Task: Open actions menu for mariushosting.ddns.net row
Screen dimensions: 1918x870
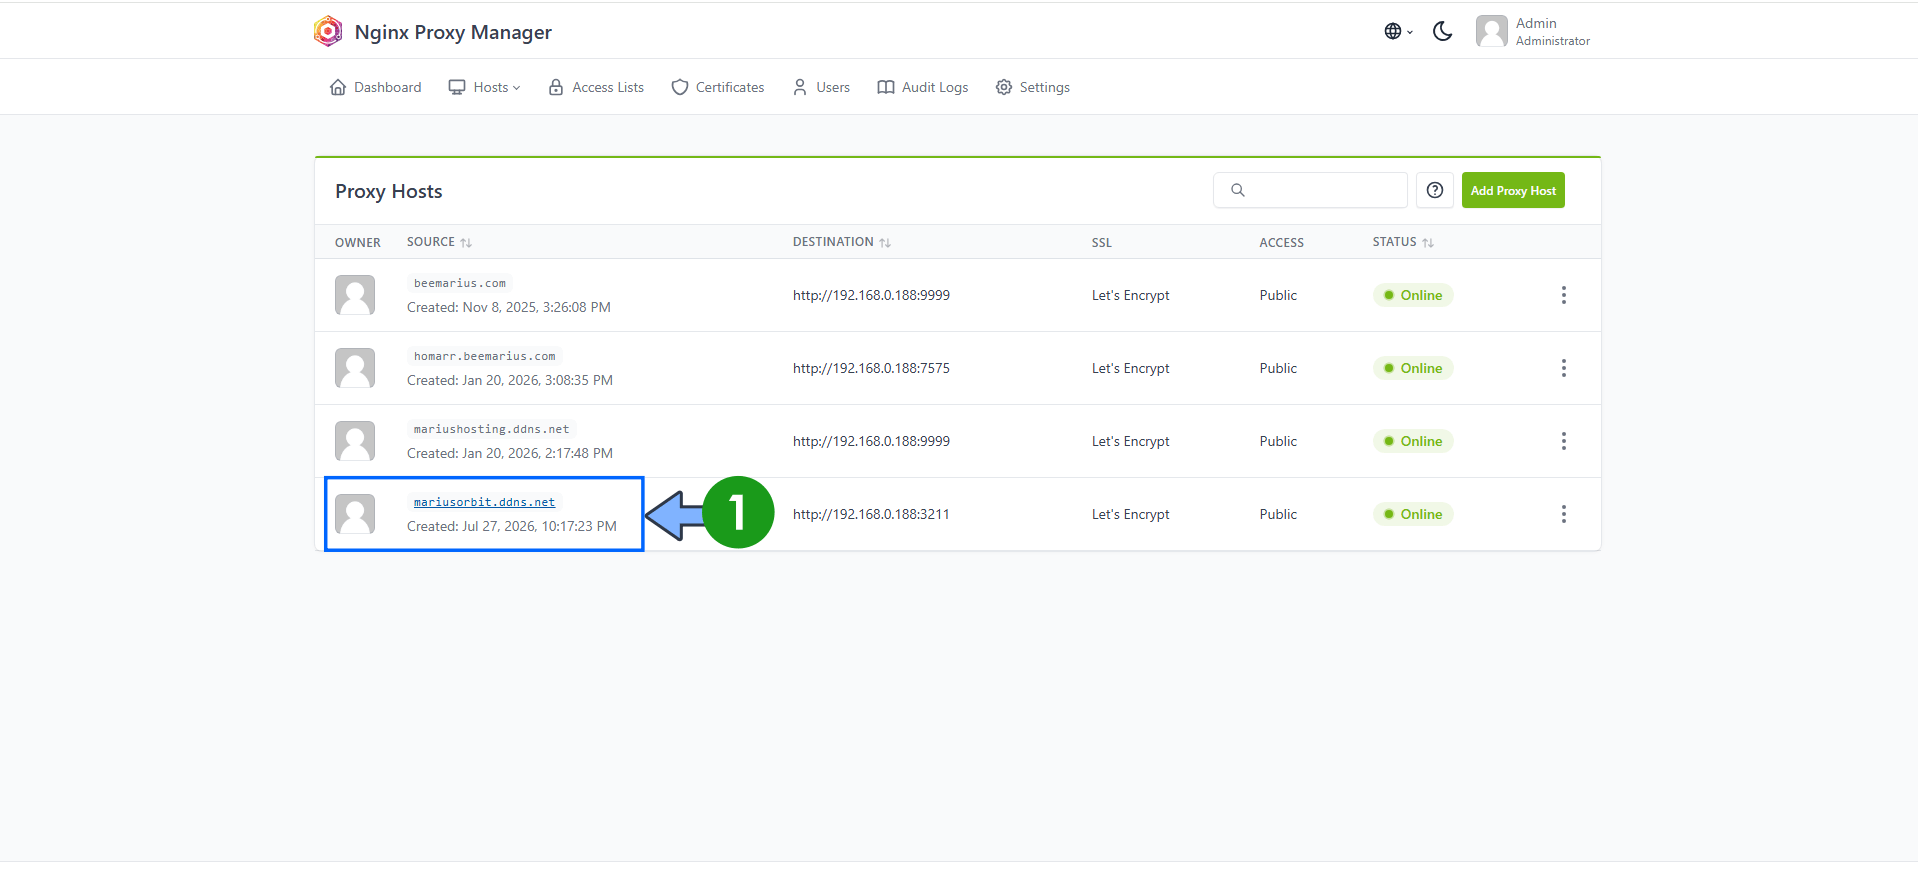Action: tap(1564, 441)
